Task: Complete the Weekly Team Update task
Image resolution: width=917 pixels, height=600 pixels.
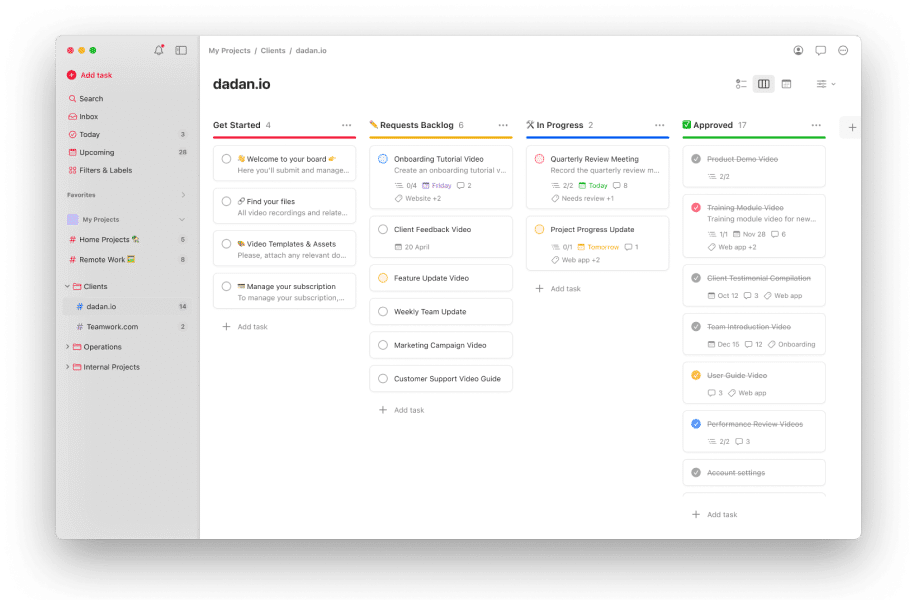Action: [382, 312]
